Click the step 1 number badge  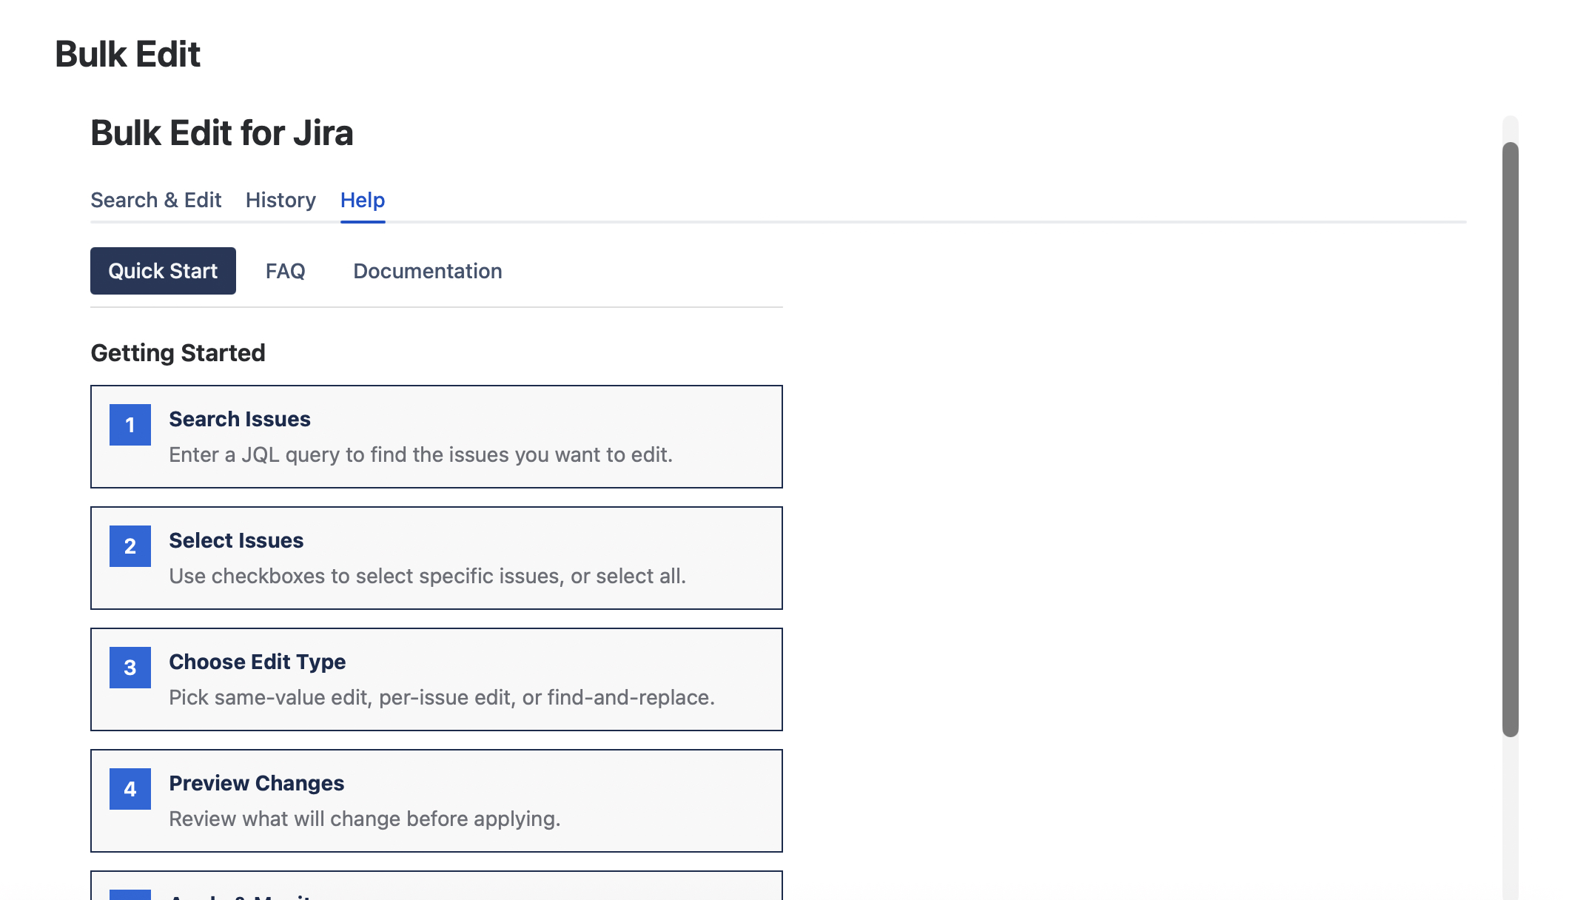130,425
